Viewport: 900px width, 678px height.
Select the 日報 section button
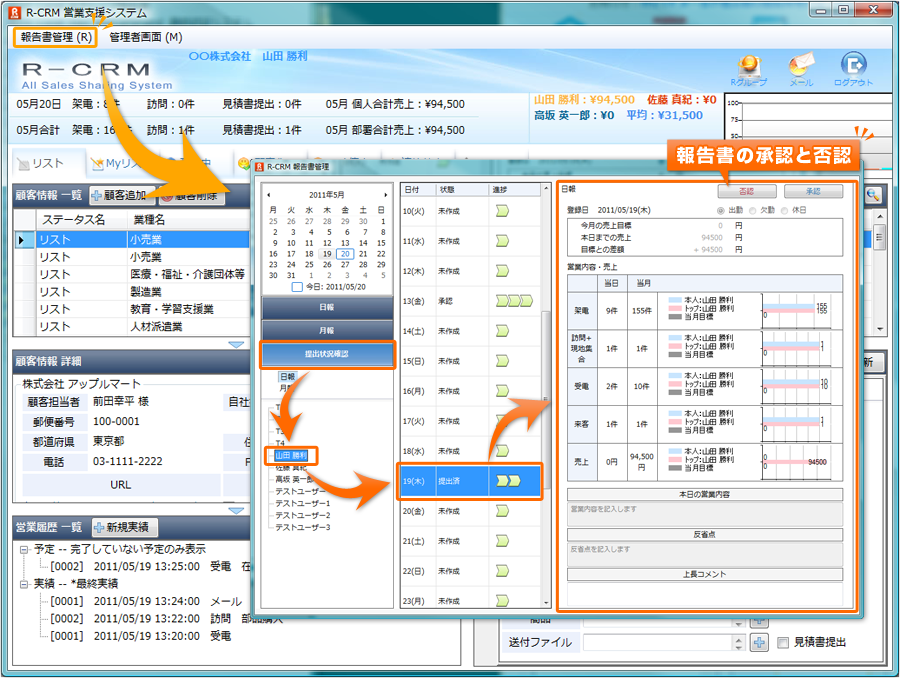pyautogui.click(x=327, y=307)
